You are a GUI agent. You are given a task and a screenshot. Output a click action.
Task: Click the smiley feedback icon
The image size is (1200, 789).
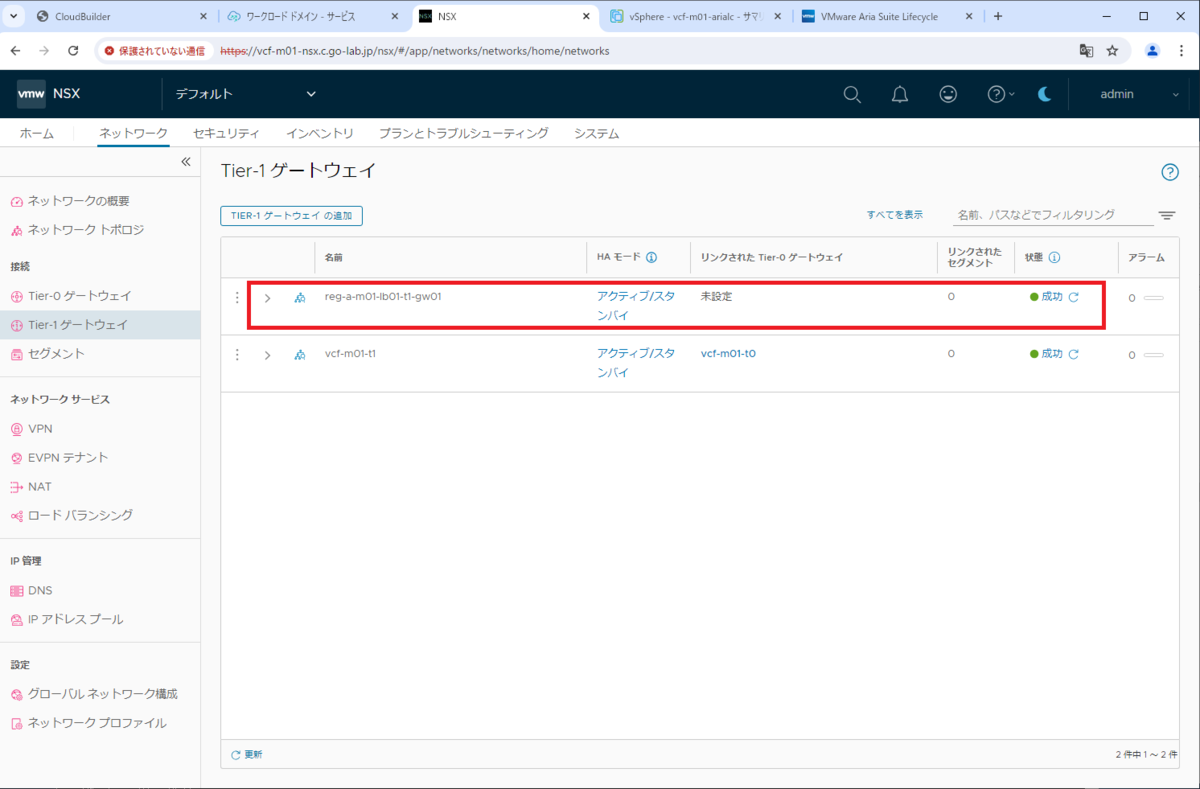coord(948,94)
